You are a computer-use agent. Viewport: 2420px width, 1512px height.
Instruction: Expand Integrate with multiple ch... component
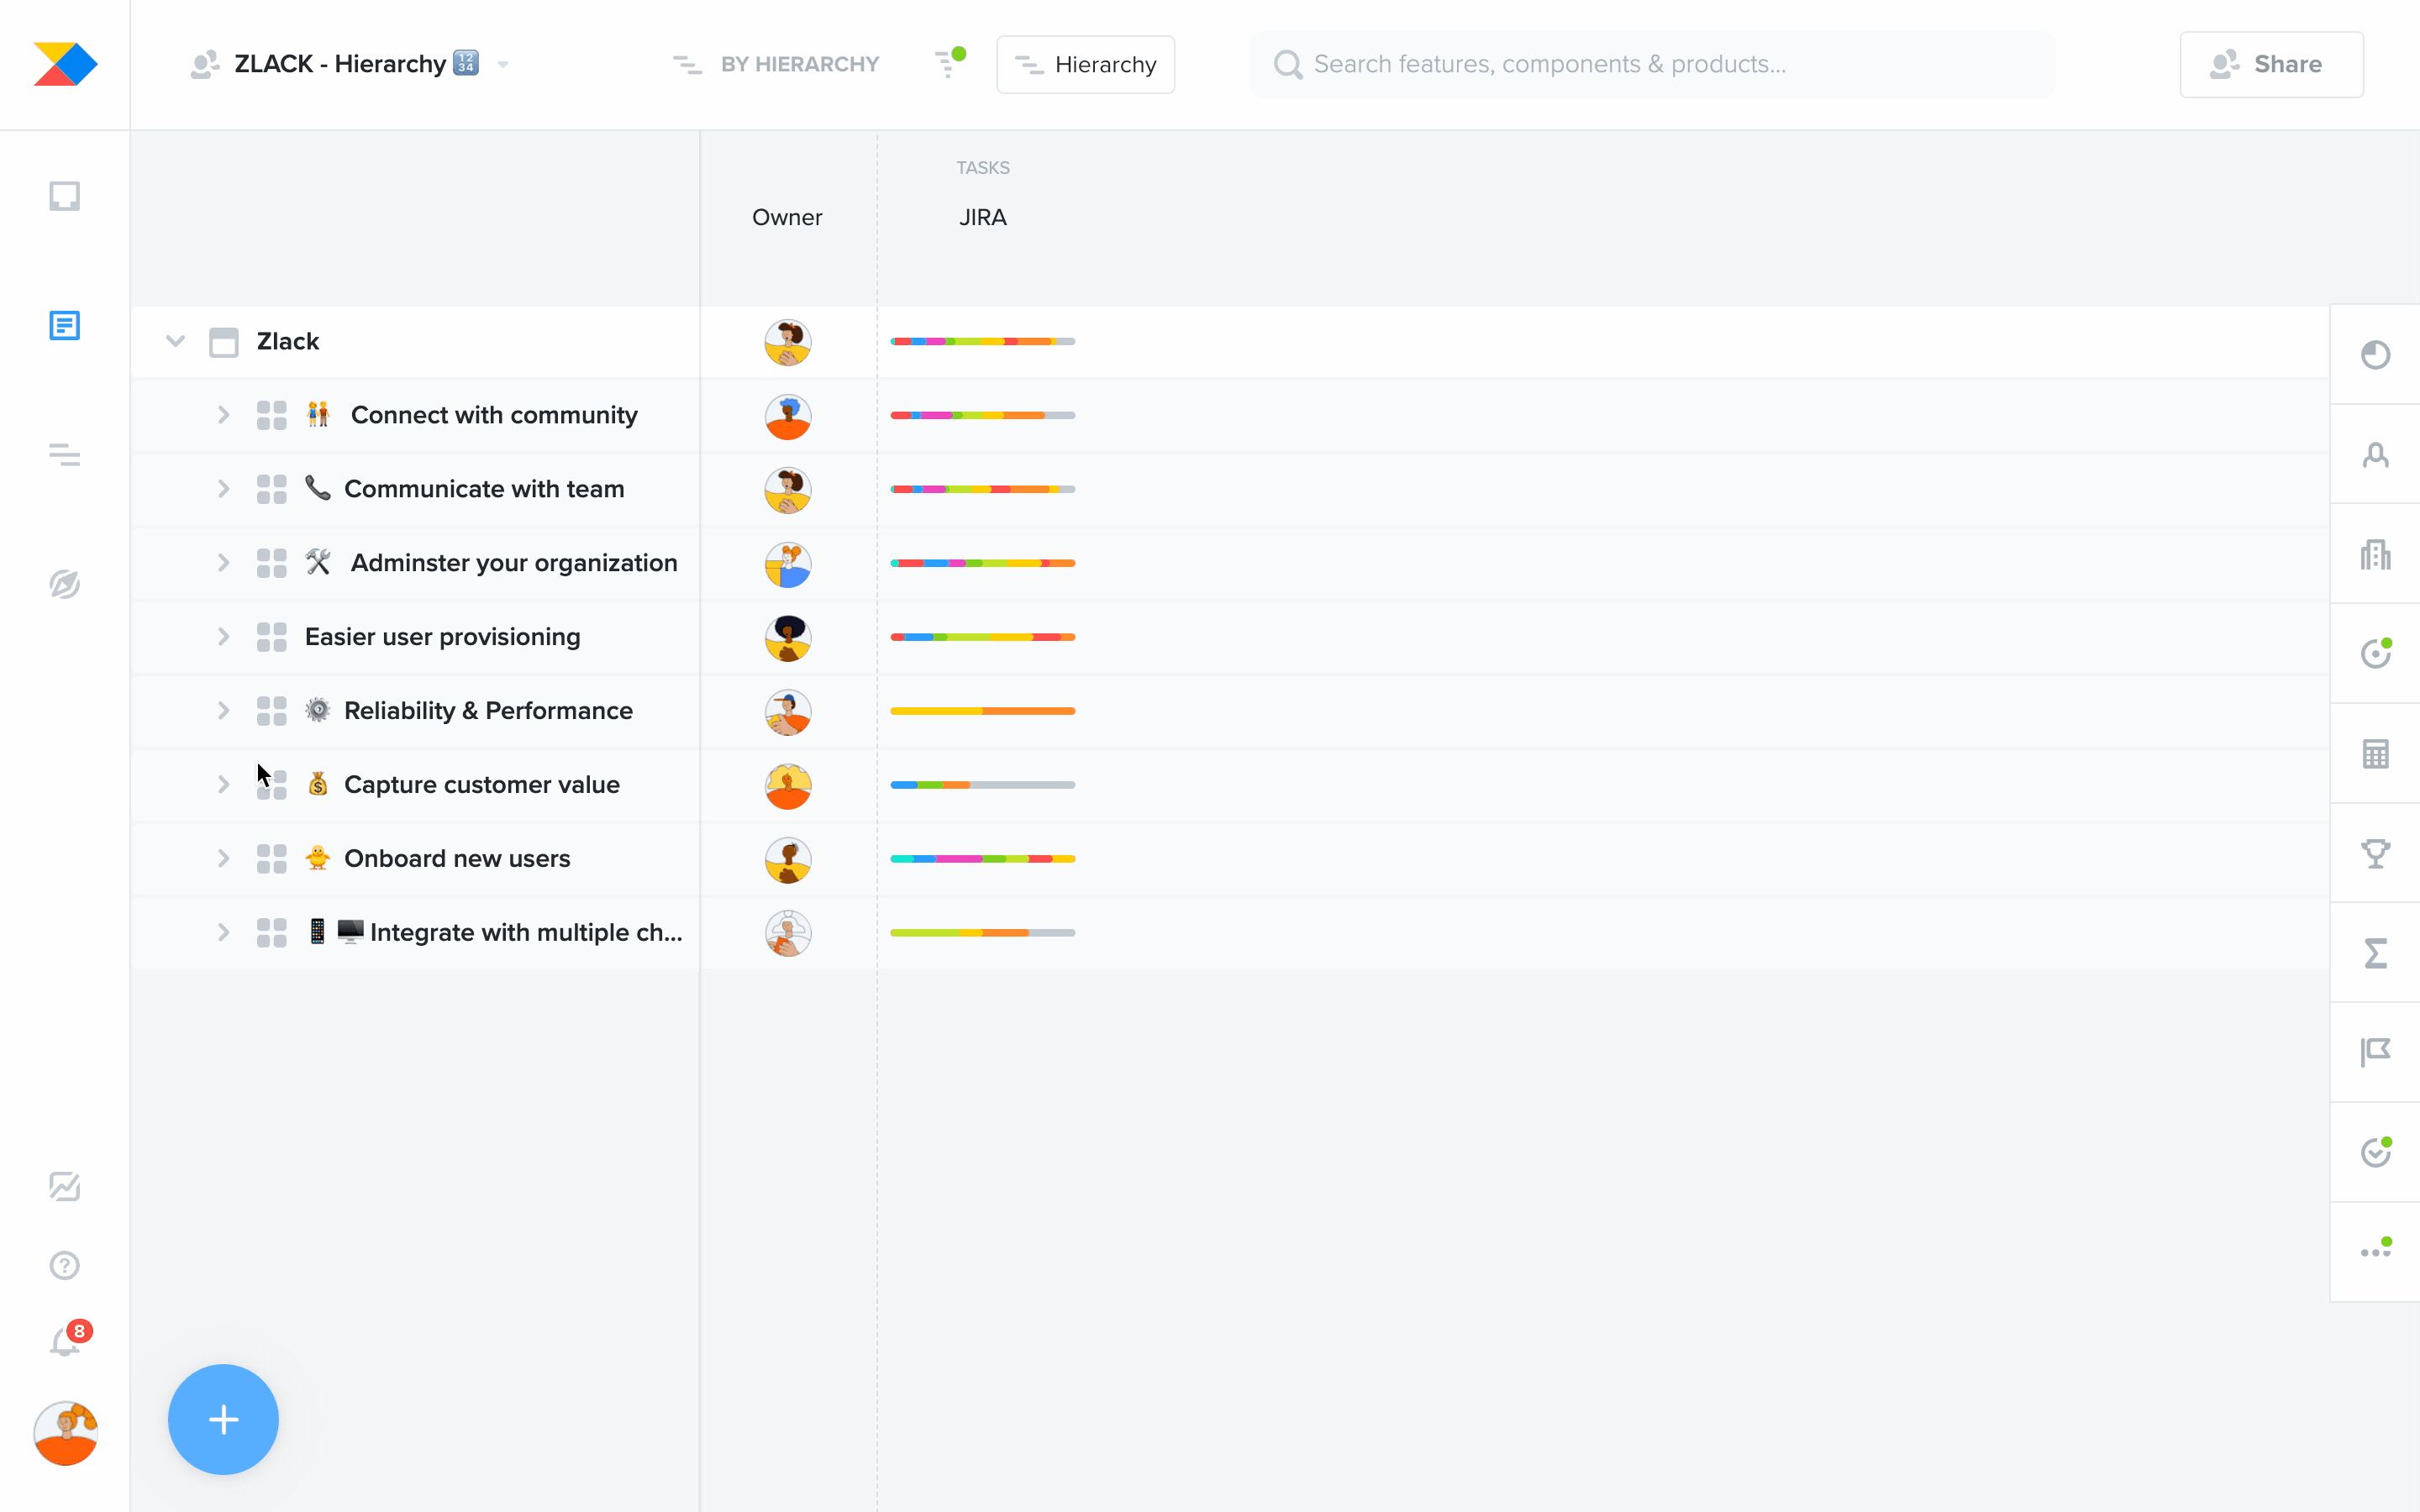(223, 933)
